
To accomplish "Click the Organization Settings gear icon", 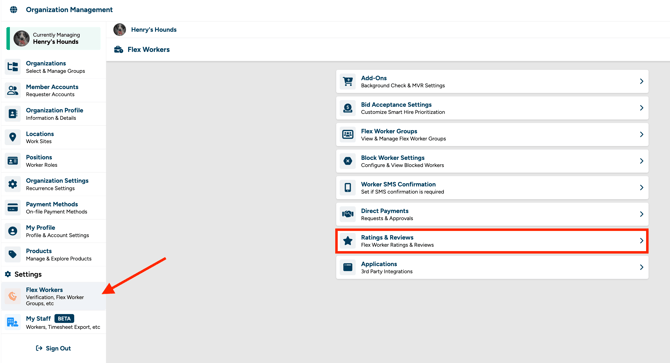I will (x=13, y=184).
